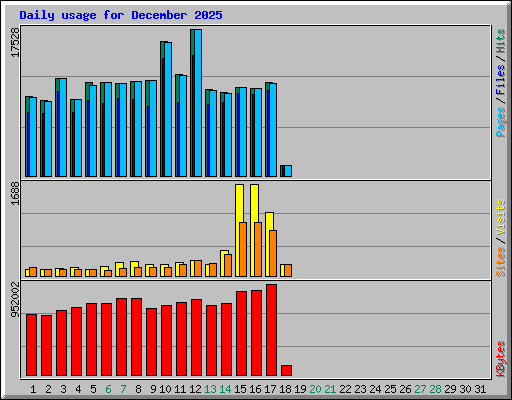The image size is (512, 400).
Task: Click day 16 on the date axis
Action: (255, 389)
